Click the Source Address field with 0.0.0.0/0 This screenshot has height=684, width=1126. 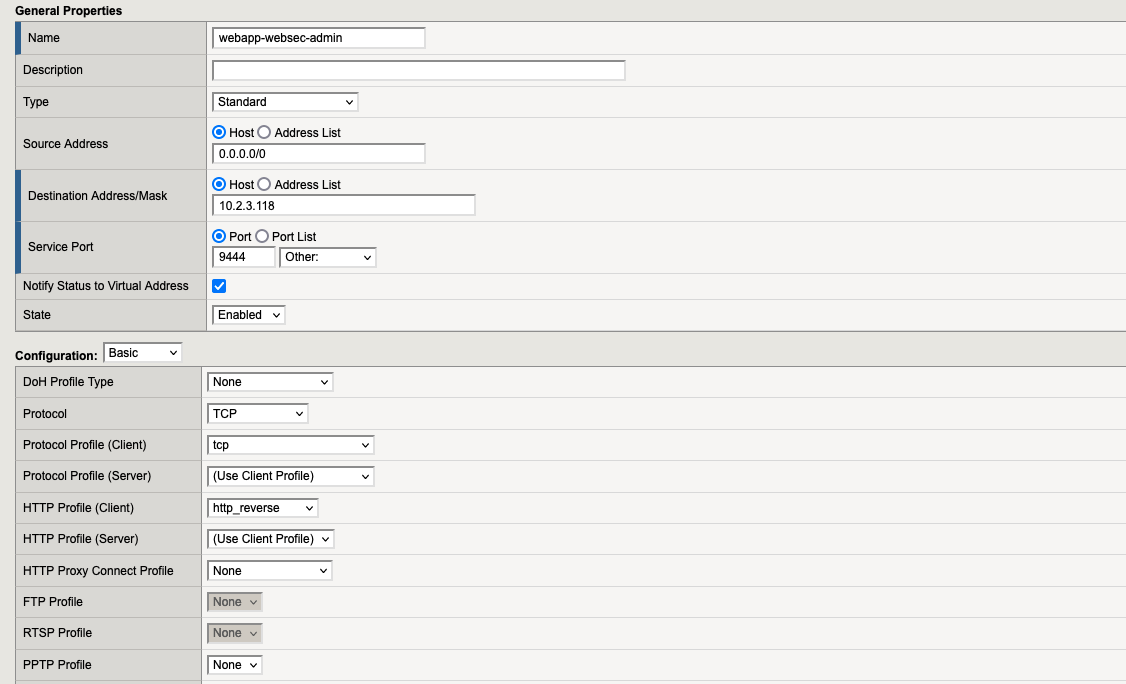click(x=318, y=154)
